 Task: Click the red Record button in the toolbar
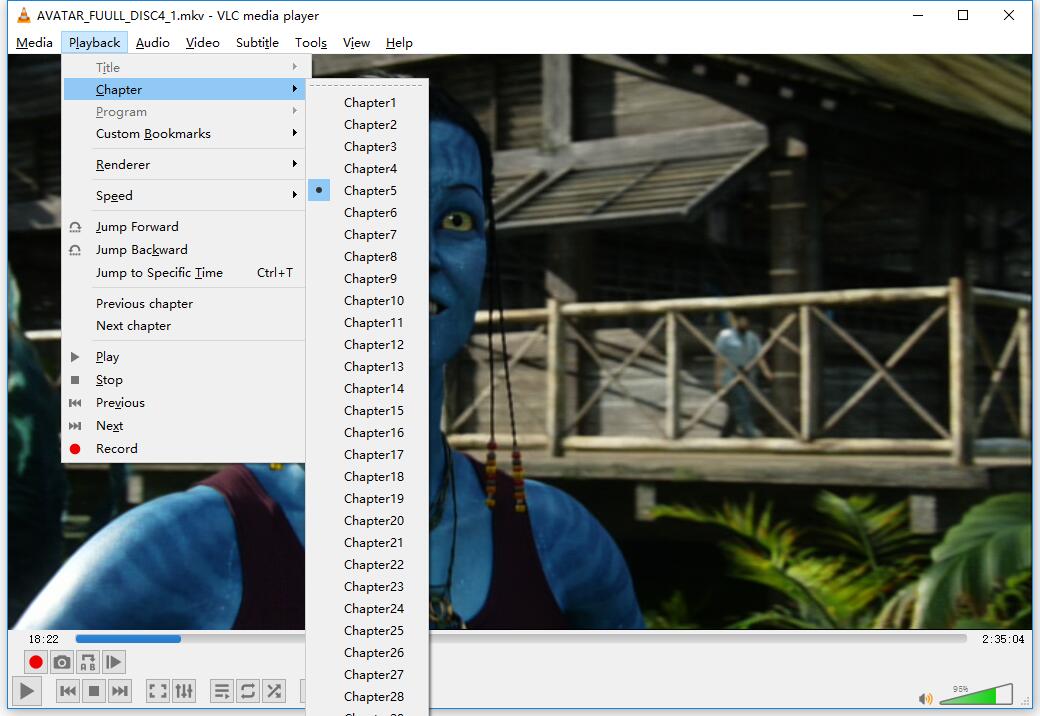click(x=36, y=662)
